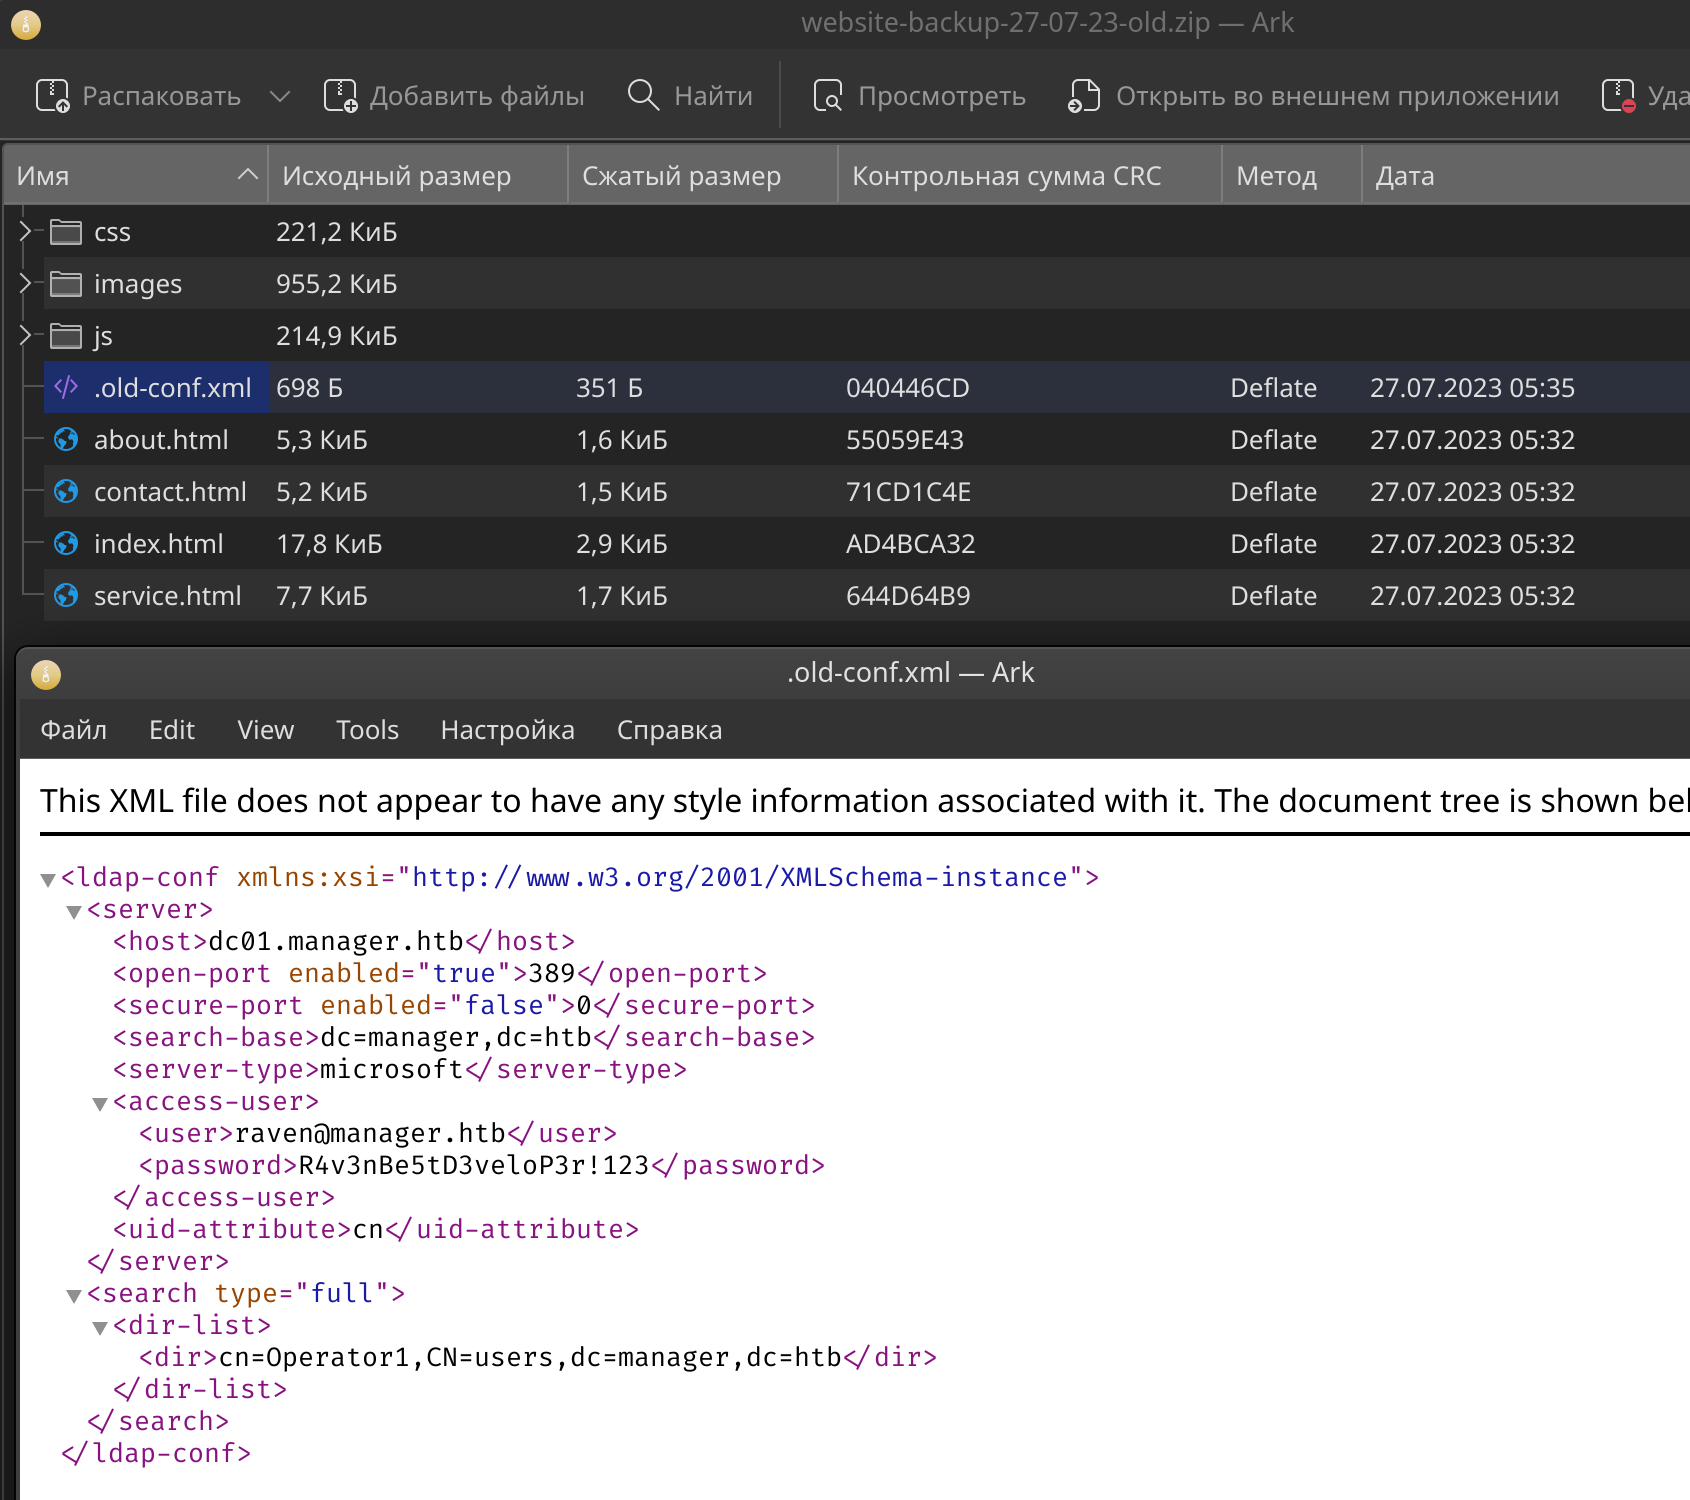This screenshot has width=1690, height=1500.
Task: Click the Delete (Удалить) toolbar icon
Action: click(1618, 96)
